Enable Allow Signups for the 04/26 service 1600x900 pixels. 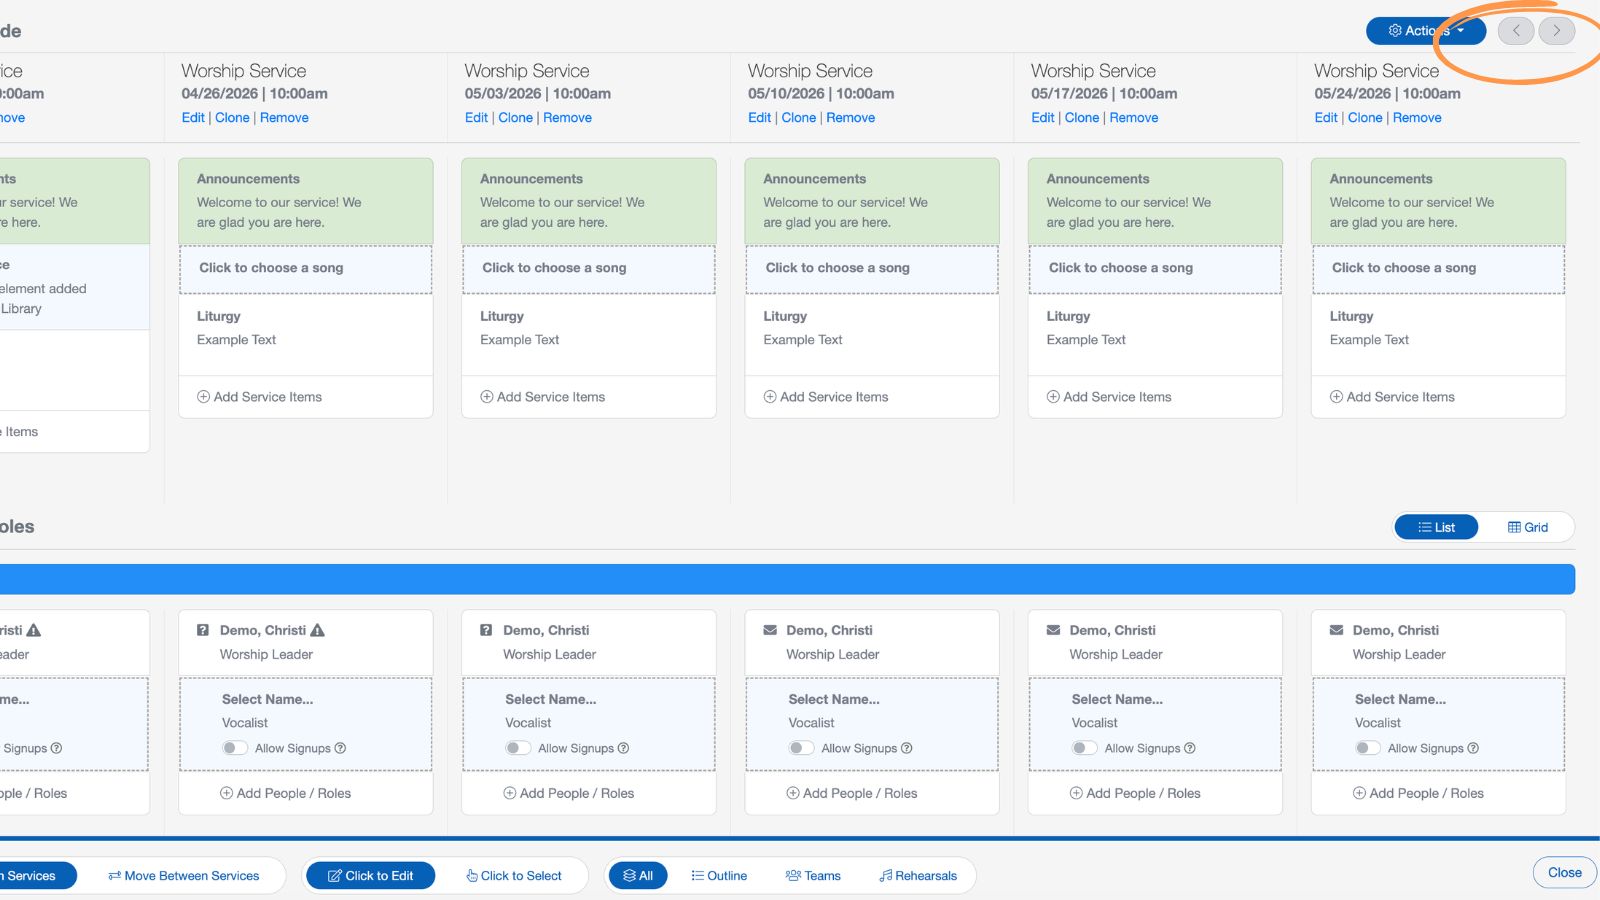(235, 747)
